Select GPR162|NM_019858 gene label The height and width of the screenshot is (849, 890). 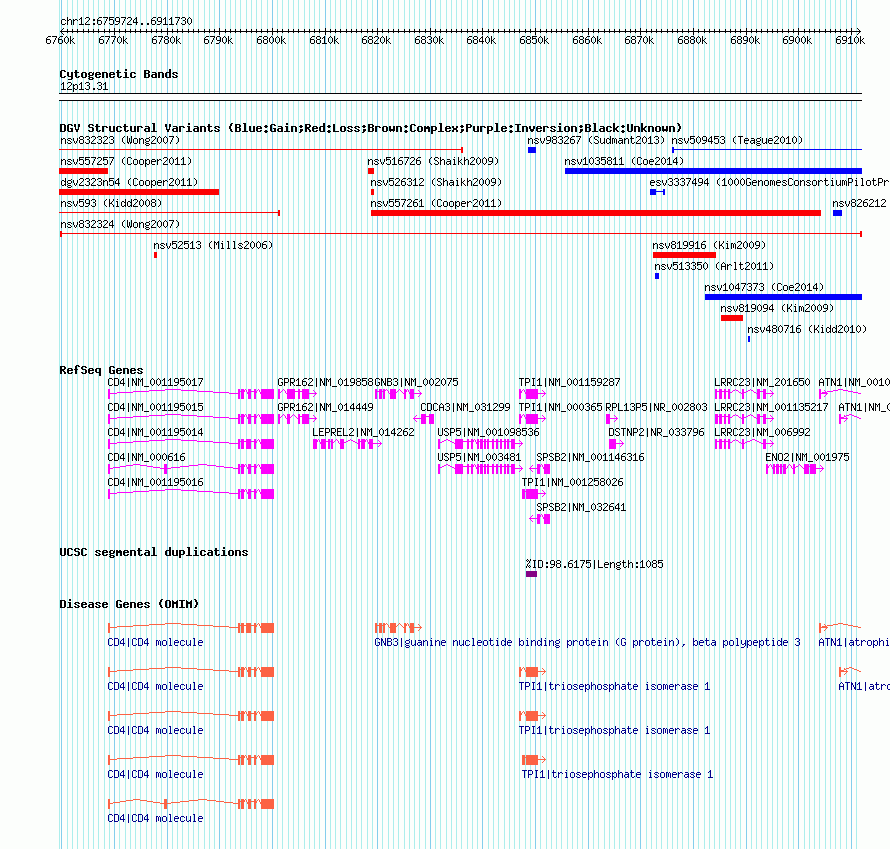[x=325, y=383]
